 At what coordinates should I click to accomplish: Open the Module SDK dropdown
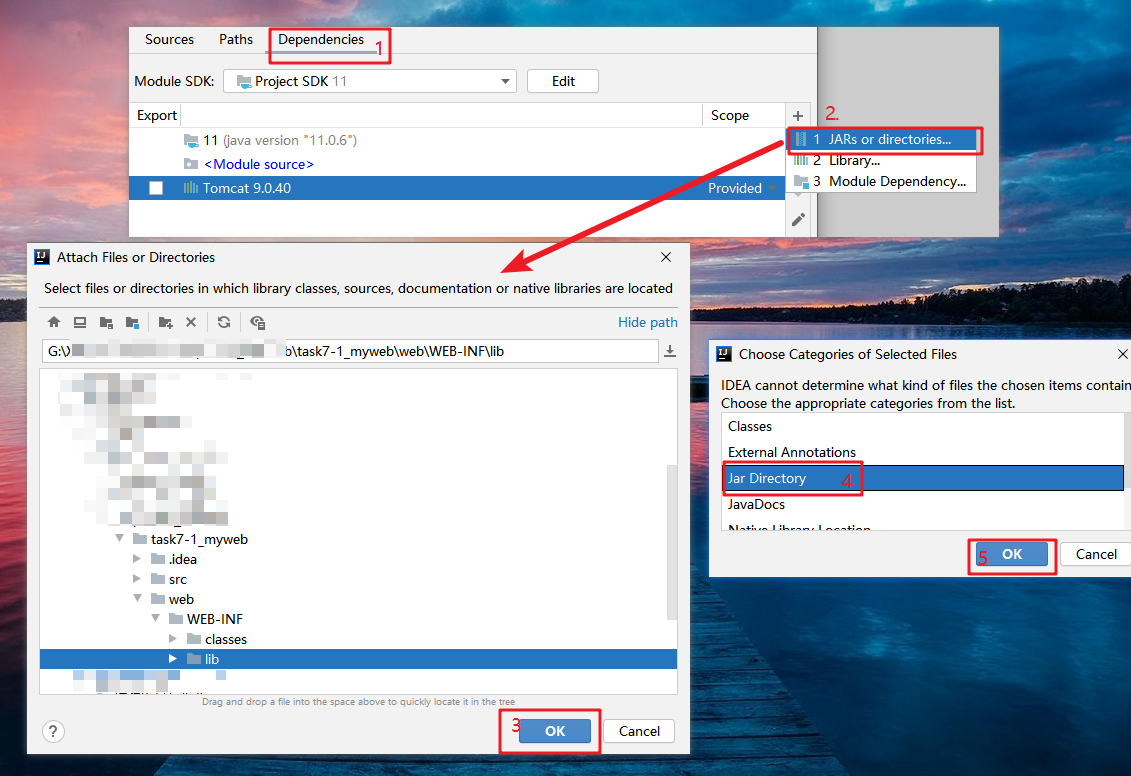(x=370, y=81)
